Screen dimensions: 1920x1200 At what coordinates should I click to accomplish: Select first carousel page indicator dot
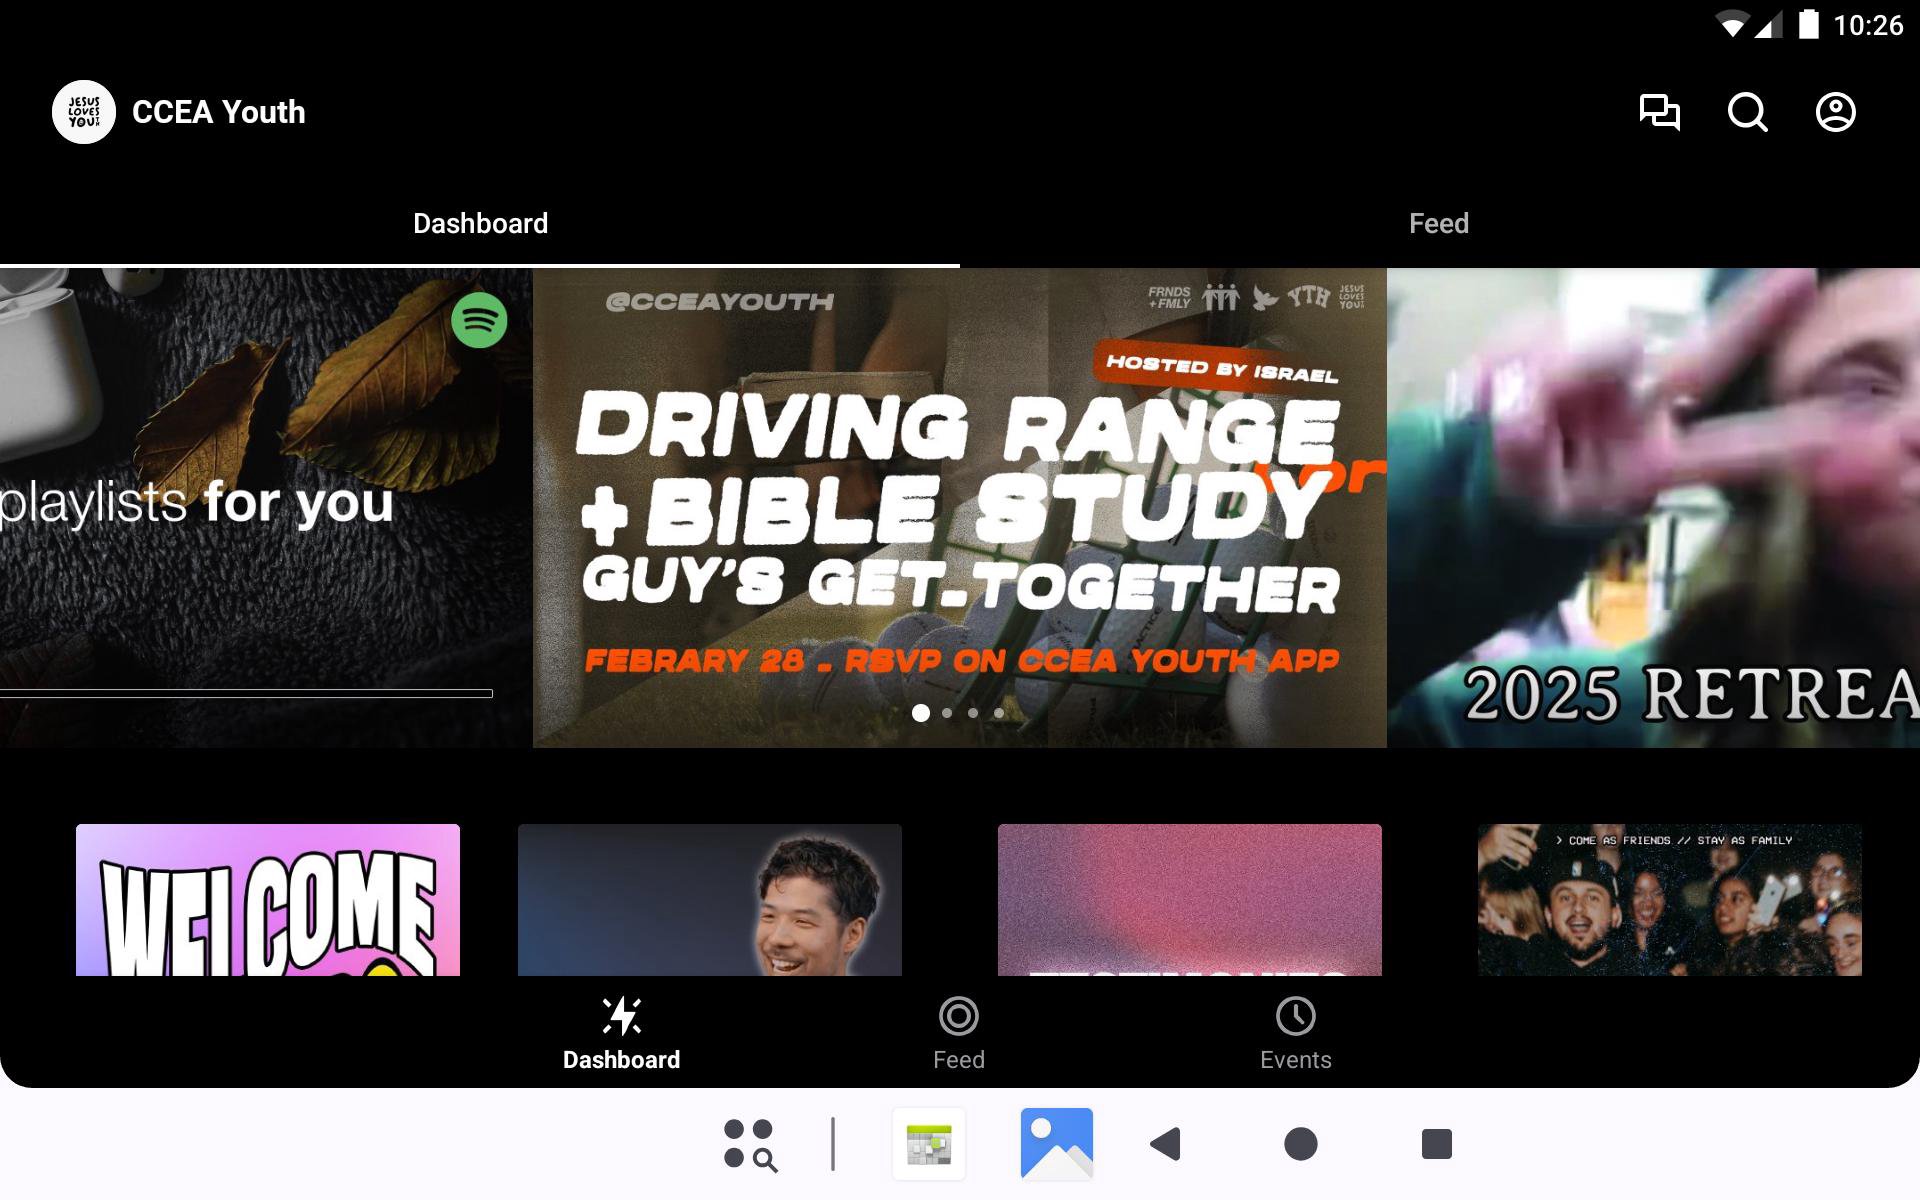pos(921,713)
